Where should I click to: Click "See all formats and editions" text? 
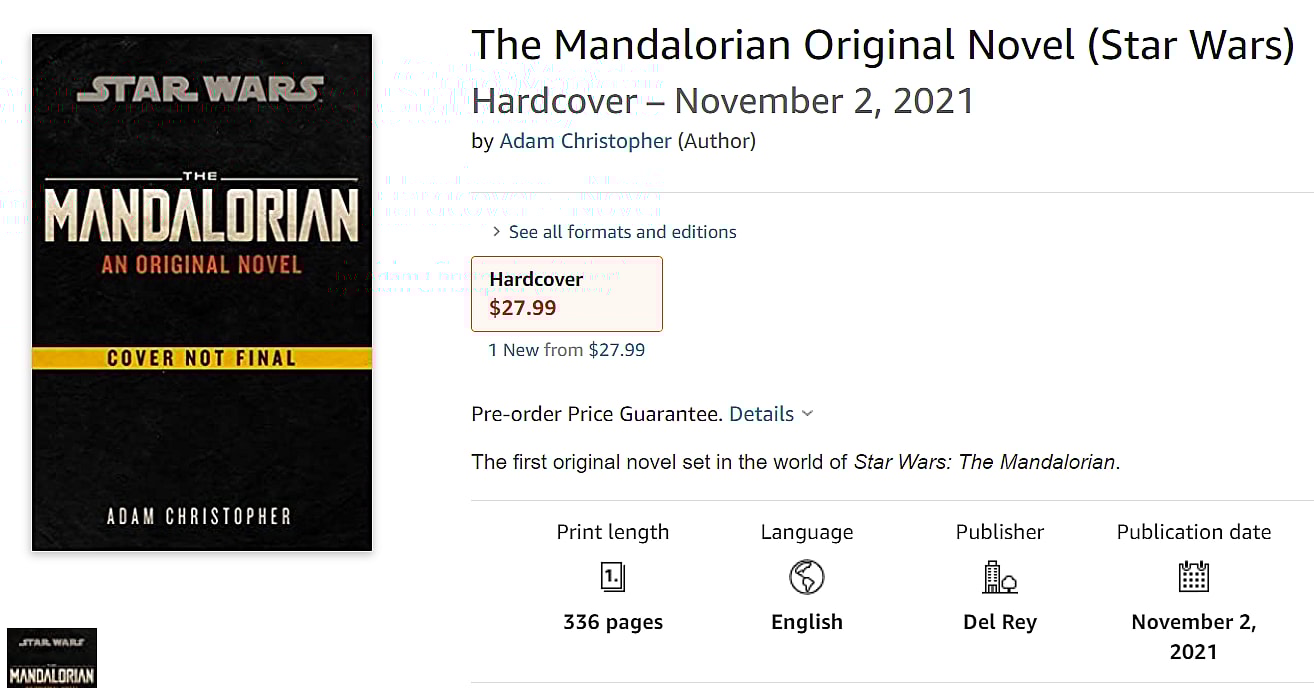pos(622,232)
